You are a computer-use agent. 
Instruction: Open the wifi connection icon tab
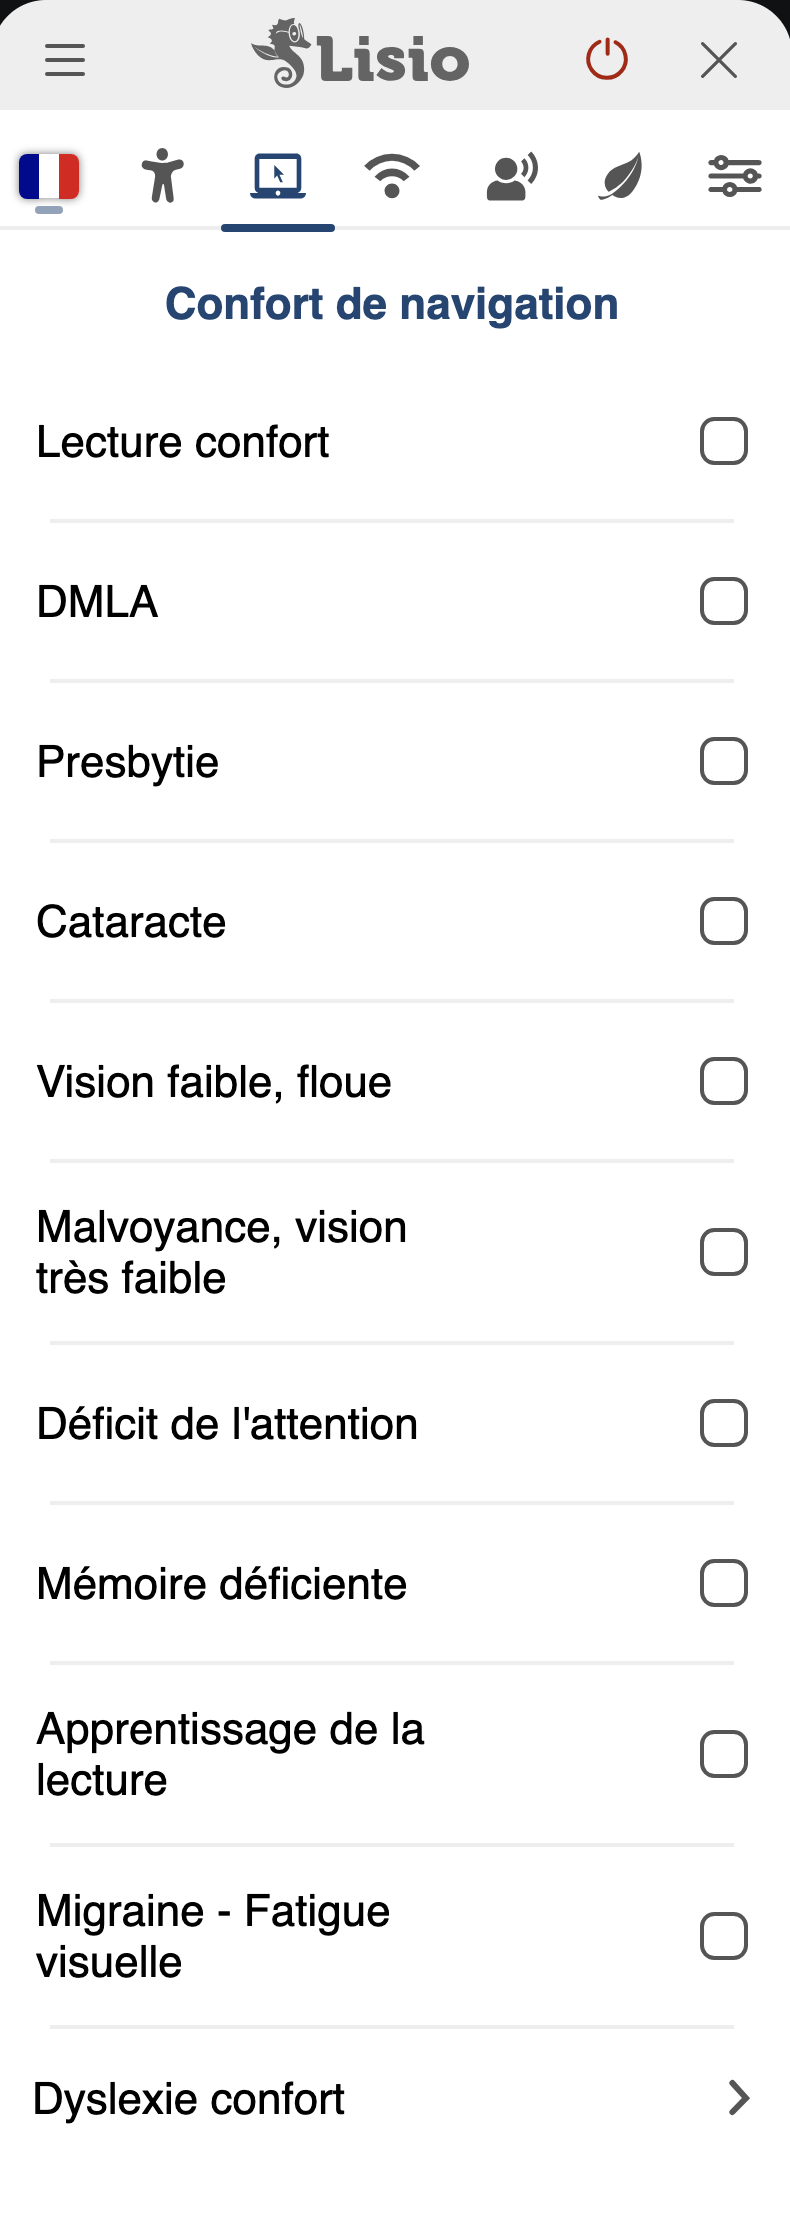[x=392, y=176]
